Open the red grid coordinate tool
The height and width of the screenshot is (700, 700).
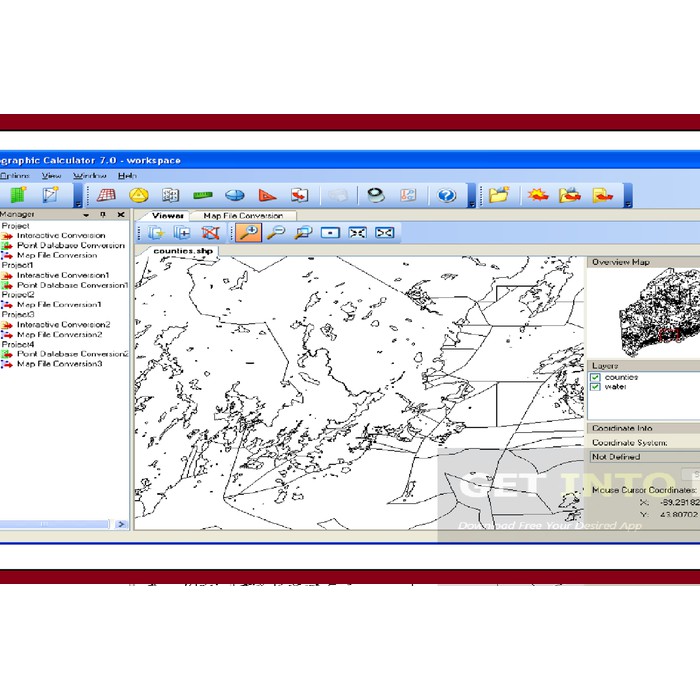[106, 195]
